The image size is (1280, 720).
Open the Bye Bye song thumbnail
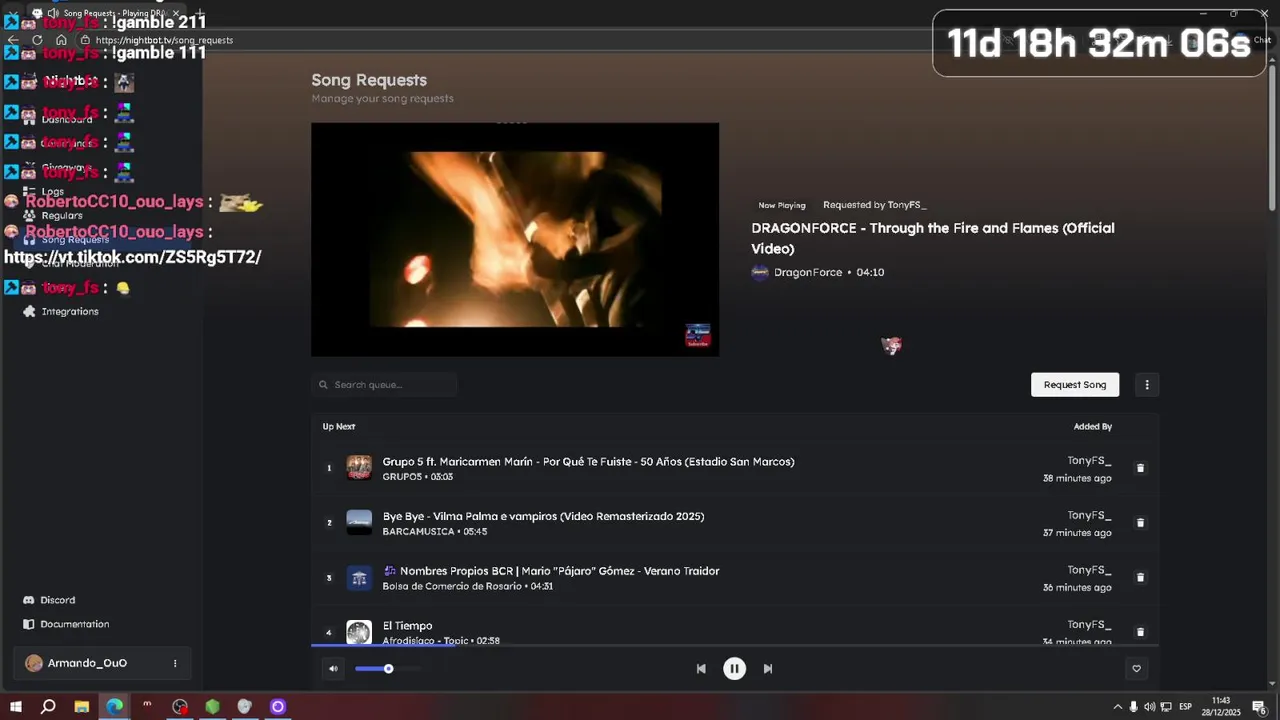tap(359, 523)
